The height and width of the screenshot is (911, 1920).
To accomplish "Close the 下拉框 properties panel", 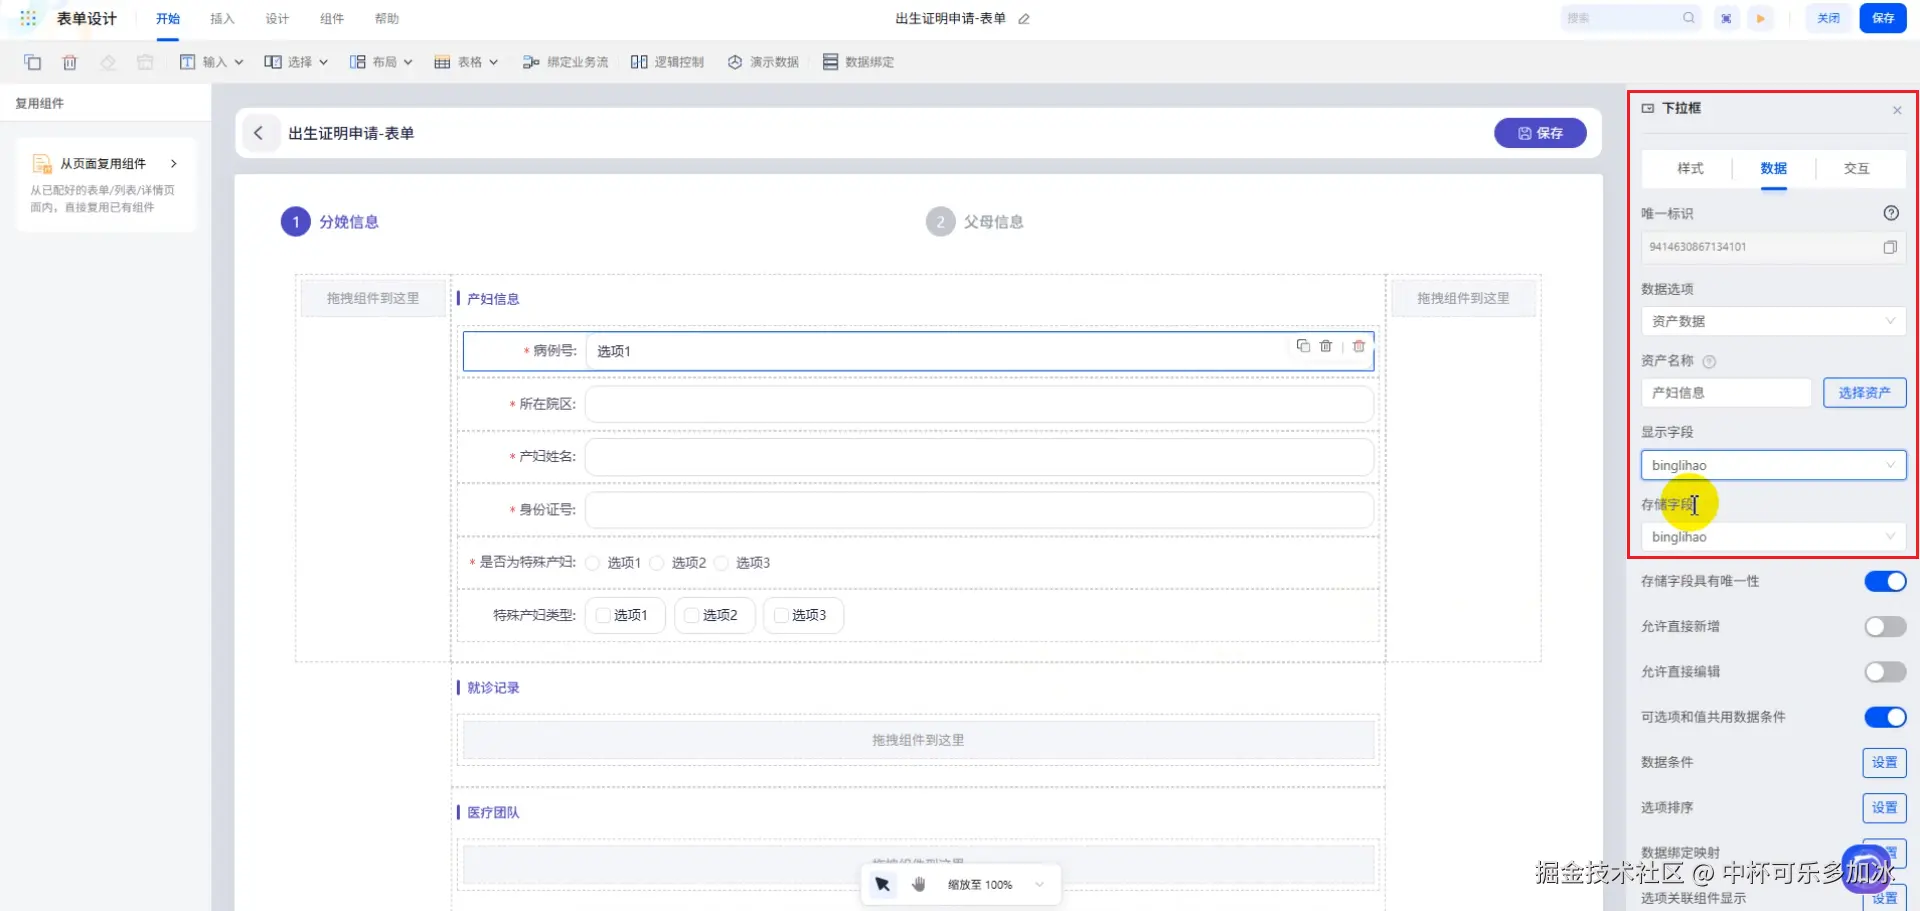I will coord(1897,110).
